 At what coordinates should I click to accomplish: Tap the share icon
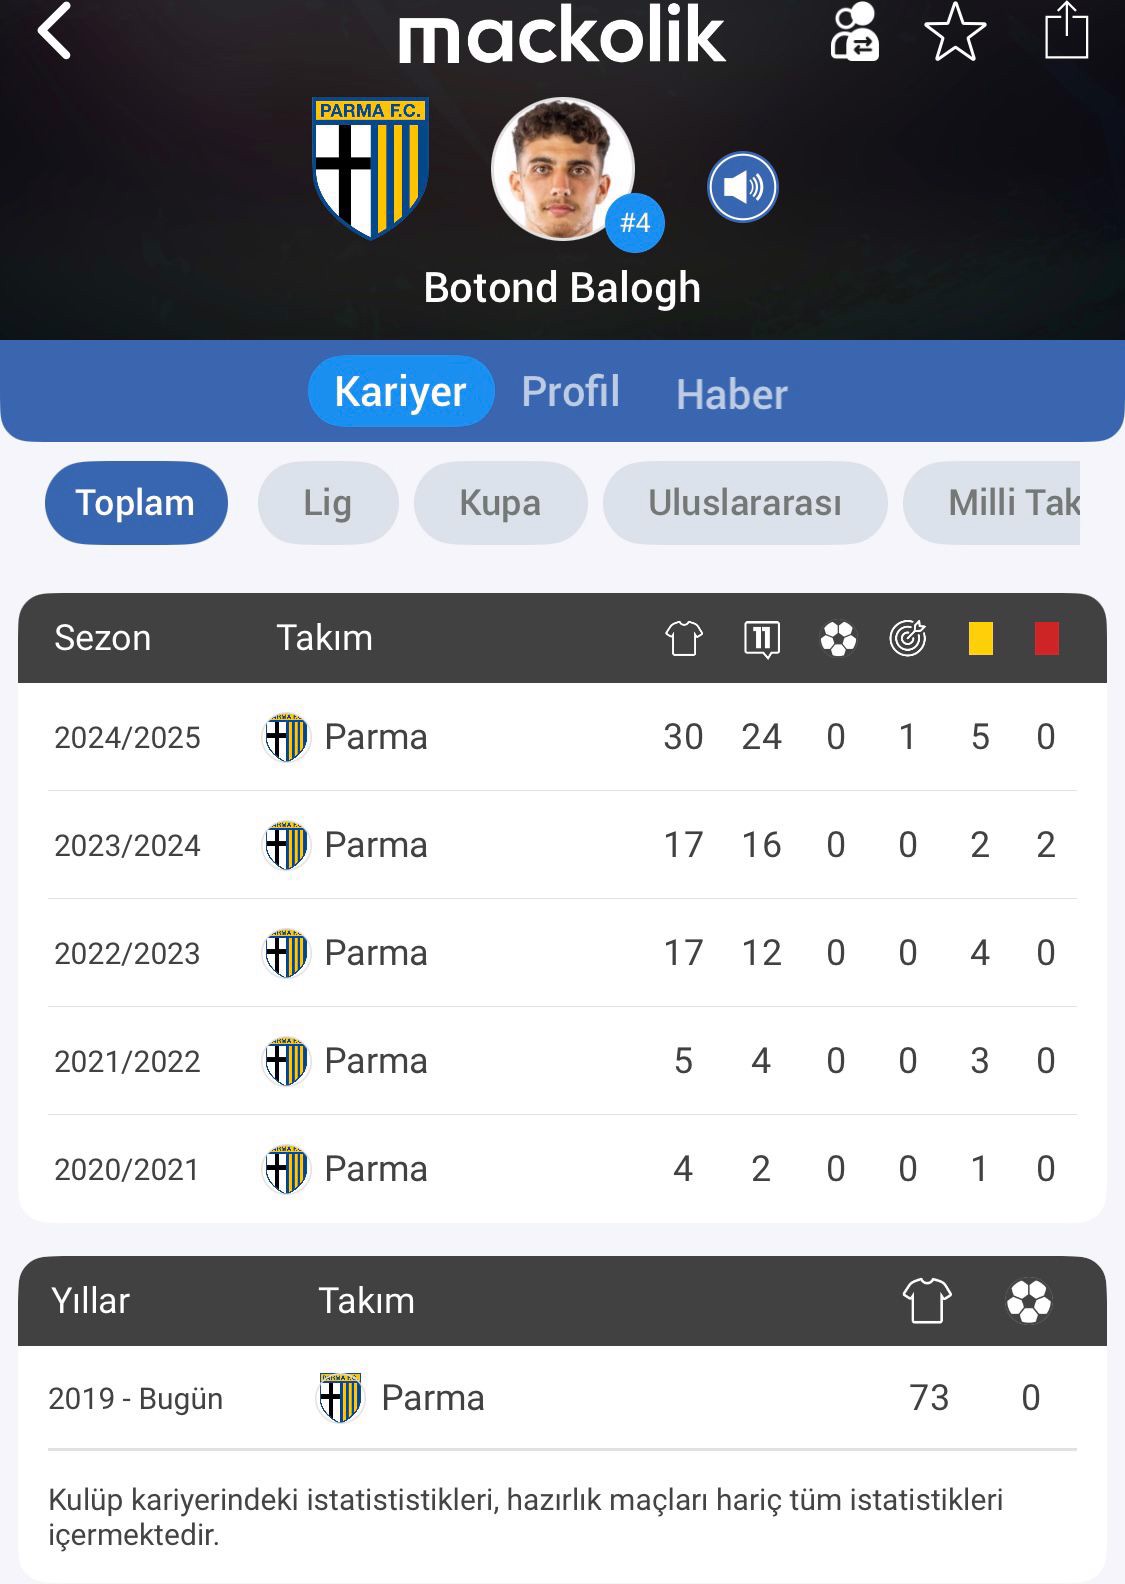coord(1066,31)
